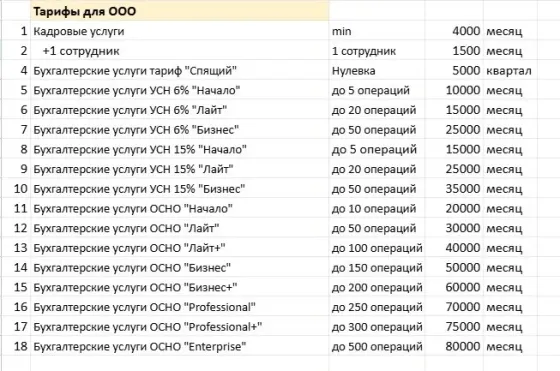The image size is (560, 371).
Task: Click the tariff "Спящий" service cell
Action: (180, 70)
